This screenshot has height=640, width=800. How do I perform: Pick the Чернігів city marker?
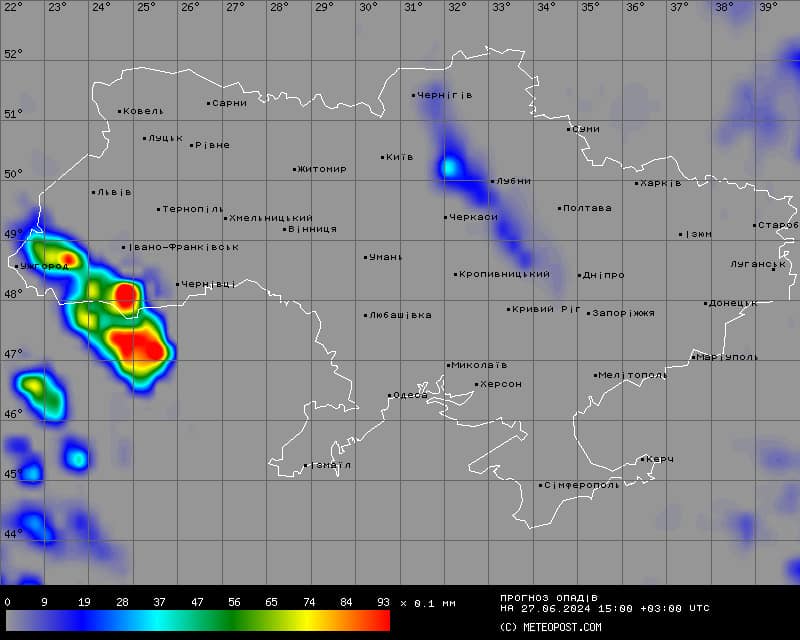pos(414,96)
